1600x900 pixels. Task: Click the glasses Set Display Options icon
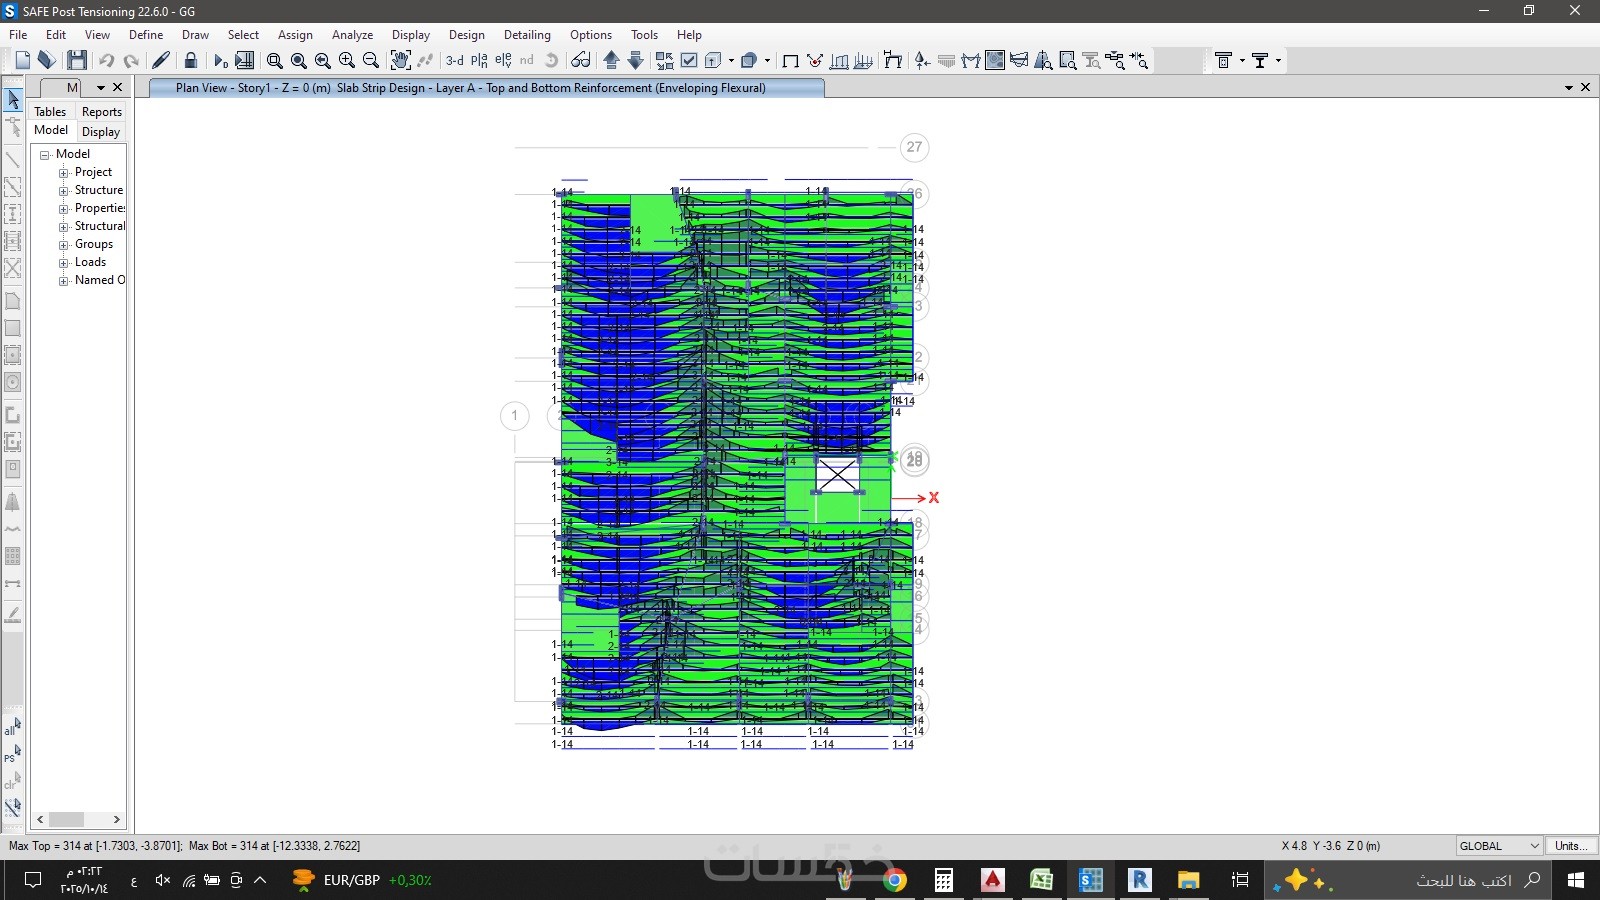point(580,61)
